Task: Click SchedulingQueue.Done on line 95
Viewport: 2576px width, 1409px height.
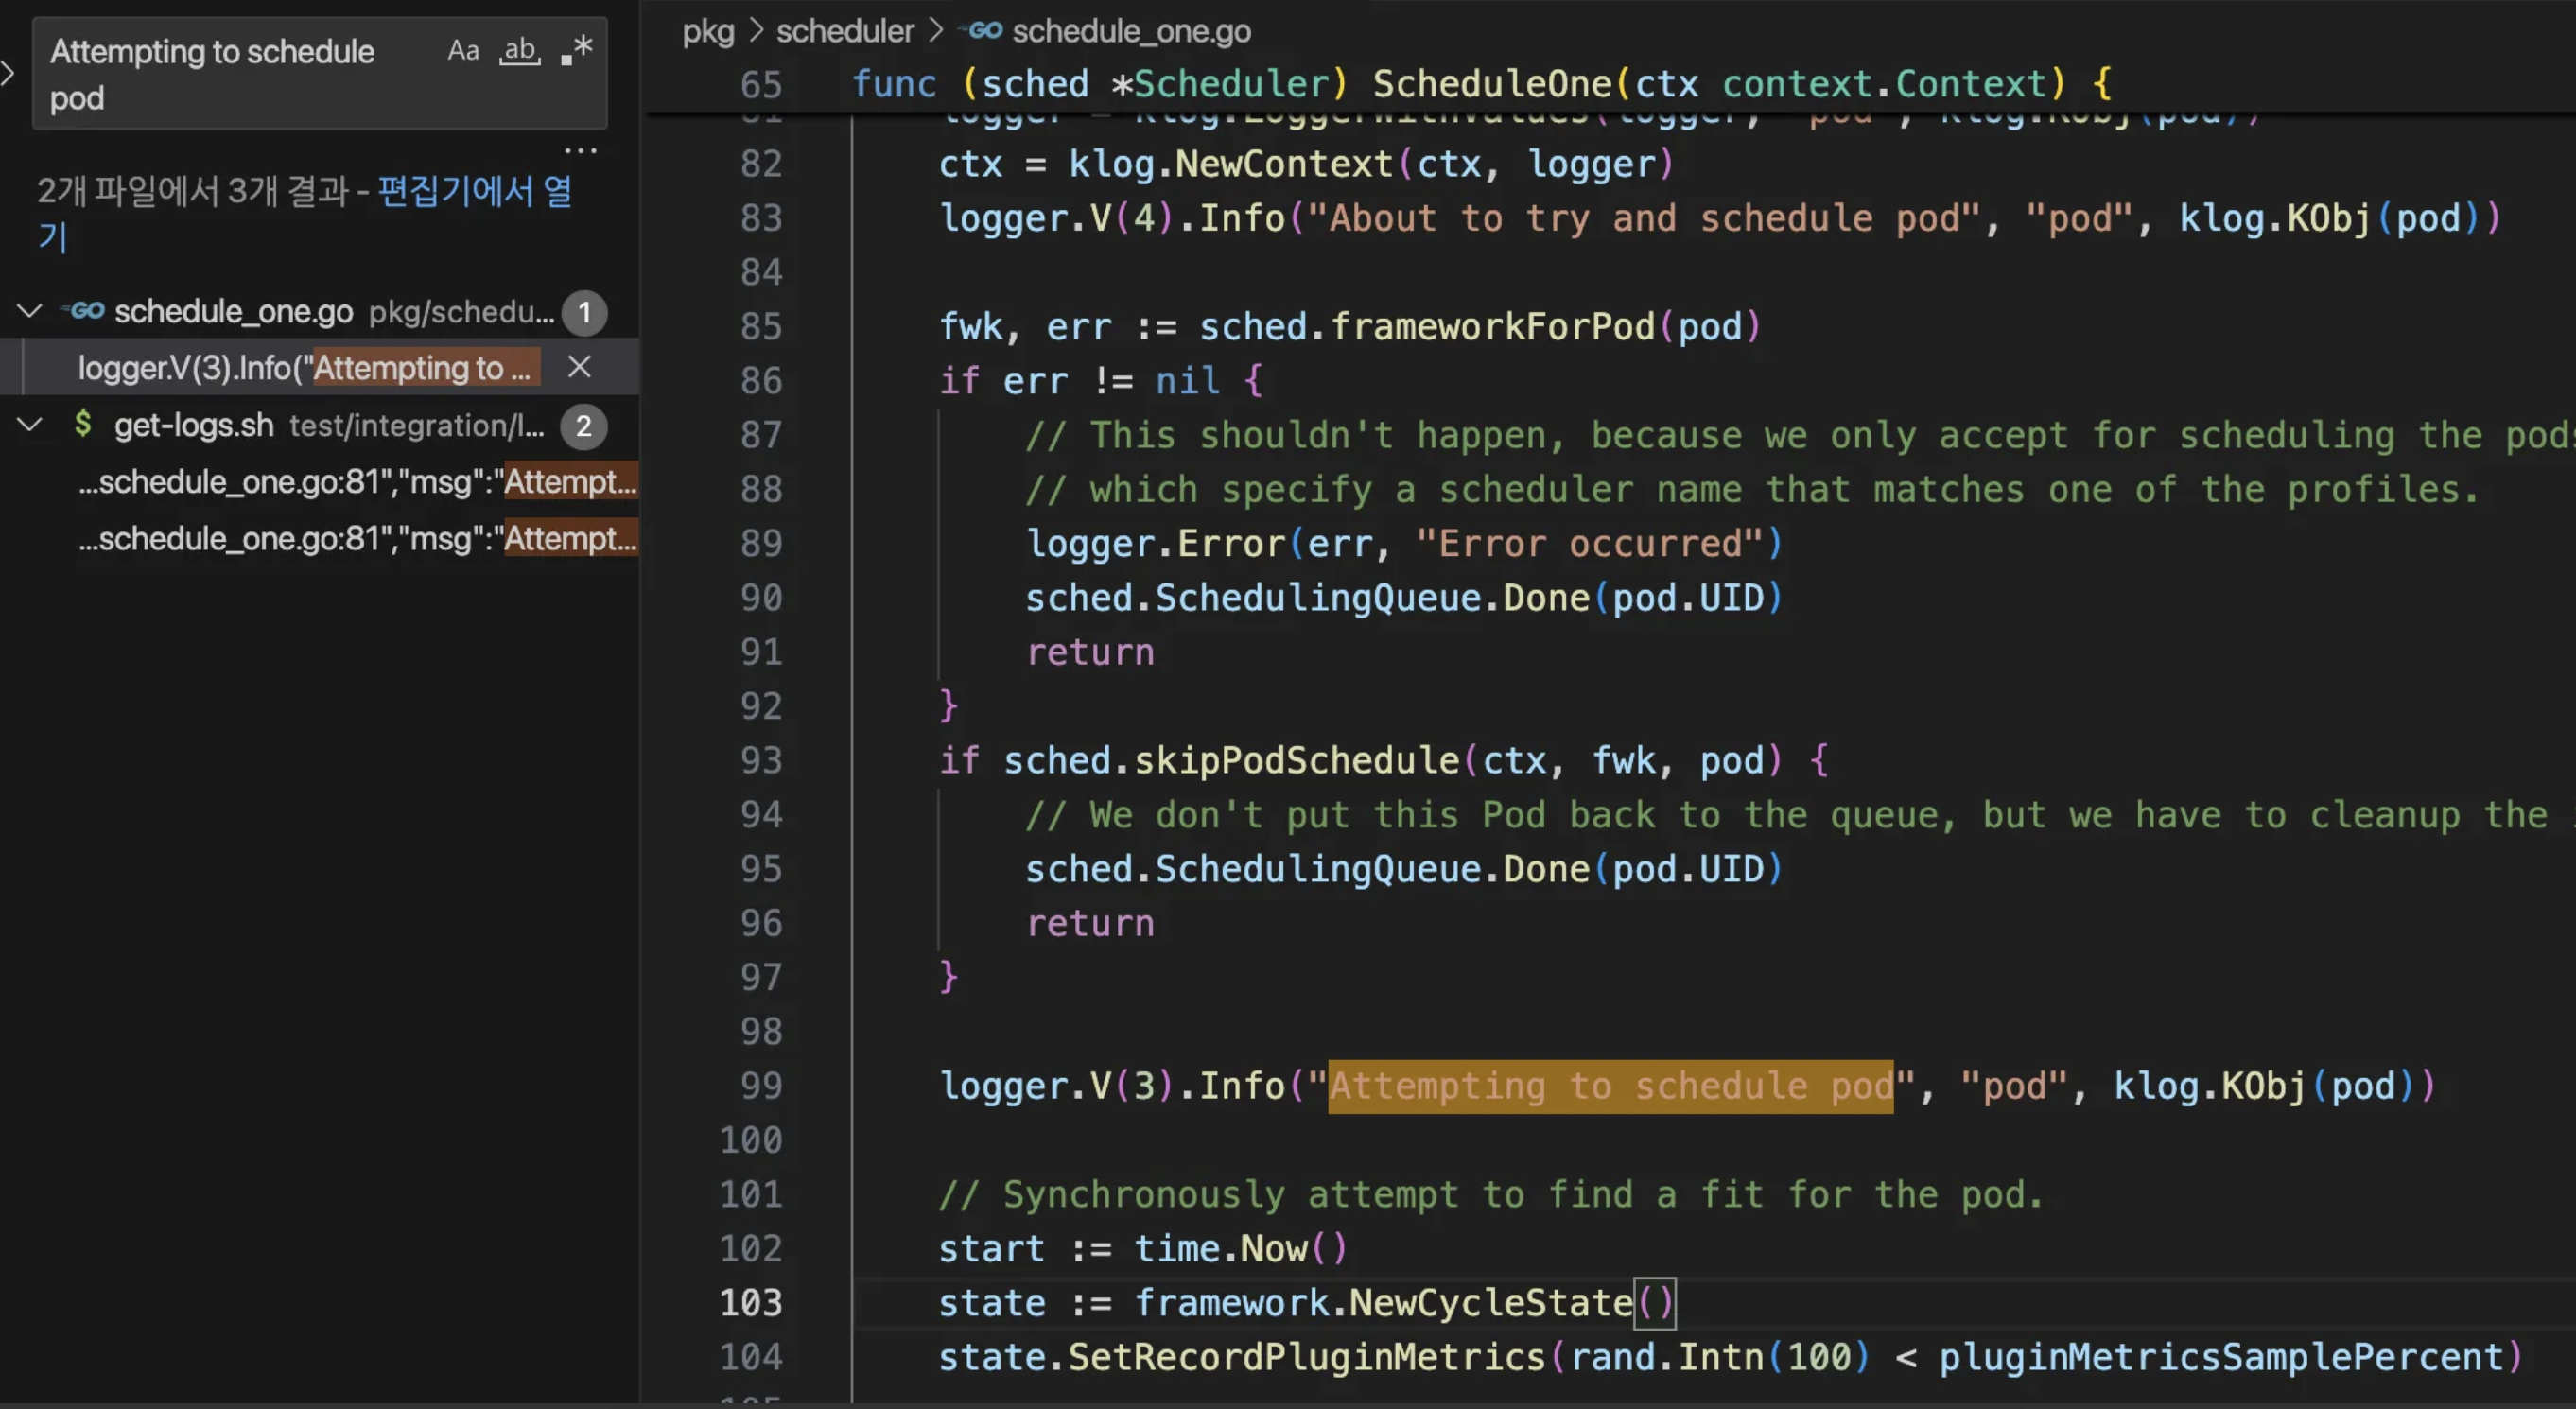Action: [1372, 869]
